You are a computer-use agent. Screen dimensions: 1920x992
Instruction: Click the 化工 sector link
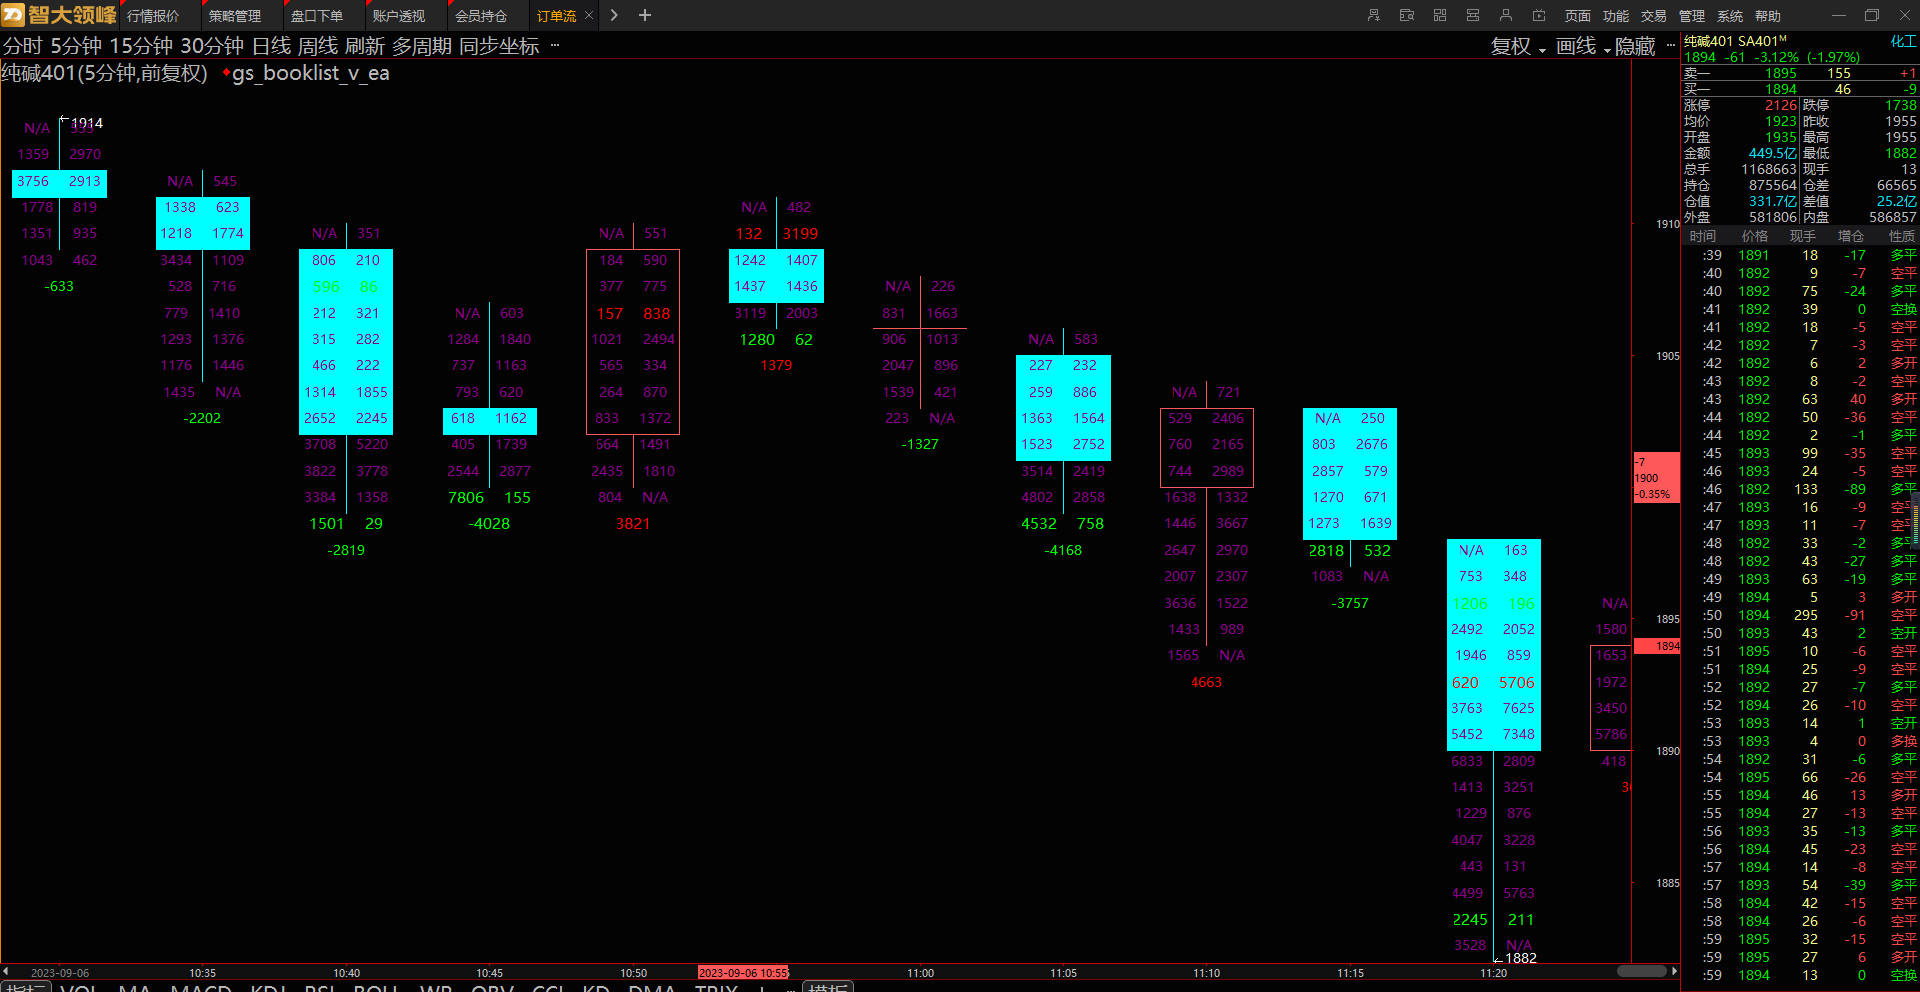click(1903, 41)
